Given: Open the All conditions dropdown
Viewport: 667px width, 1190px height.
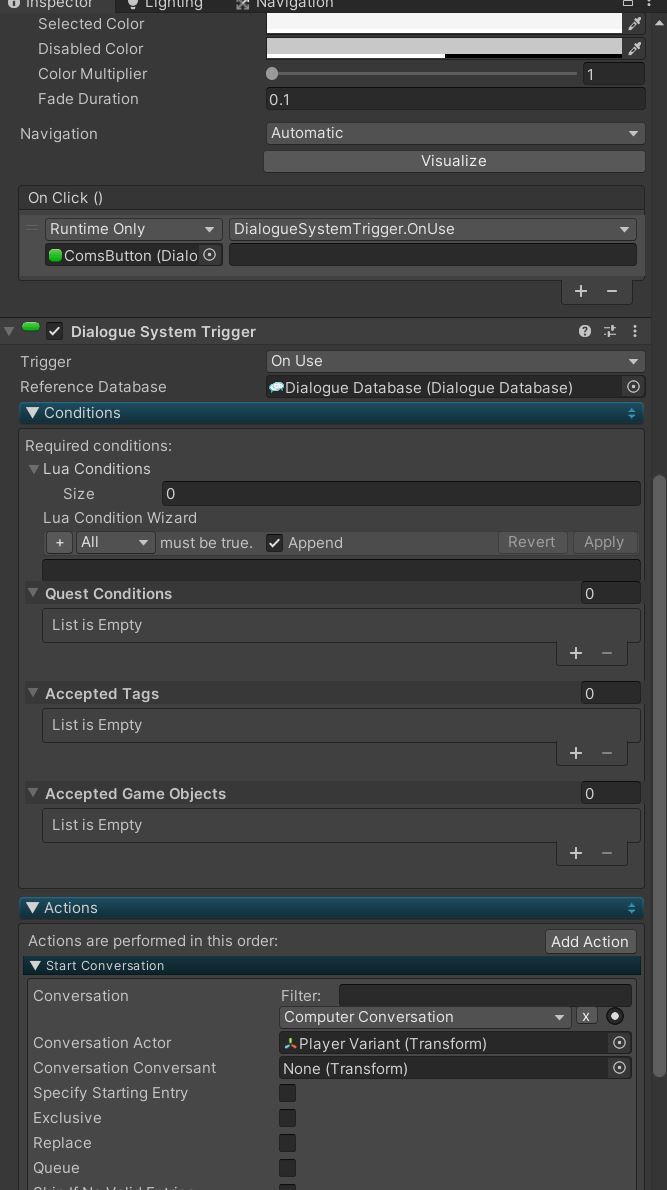Looking at the screenshot, I should tap(116, 543).
